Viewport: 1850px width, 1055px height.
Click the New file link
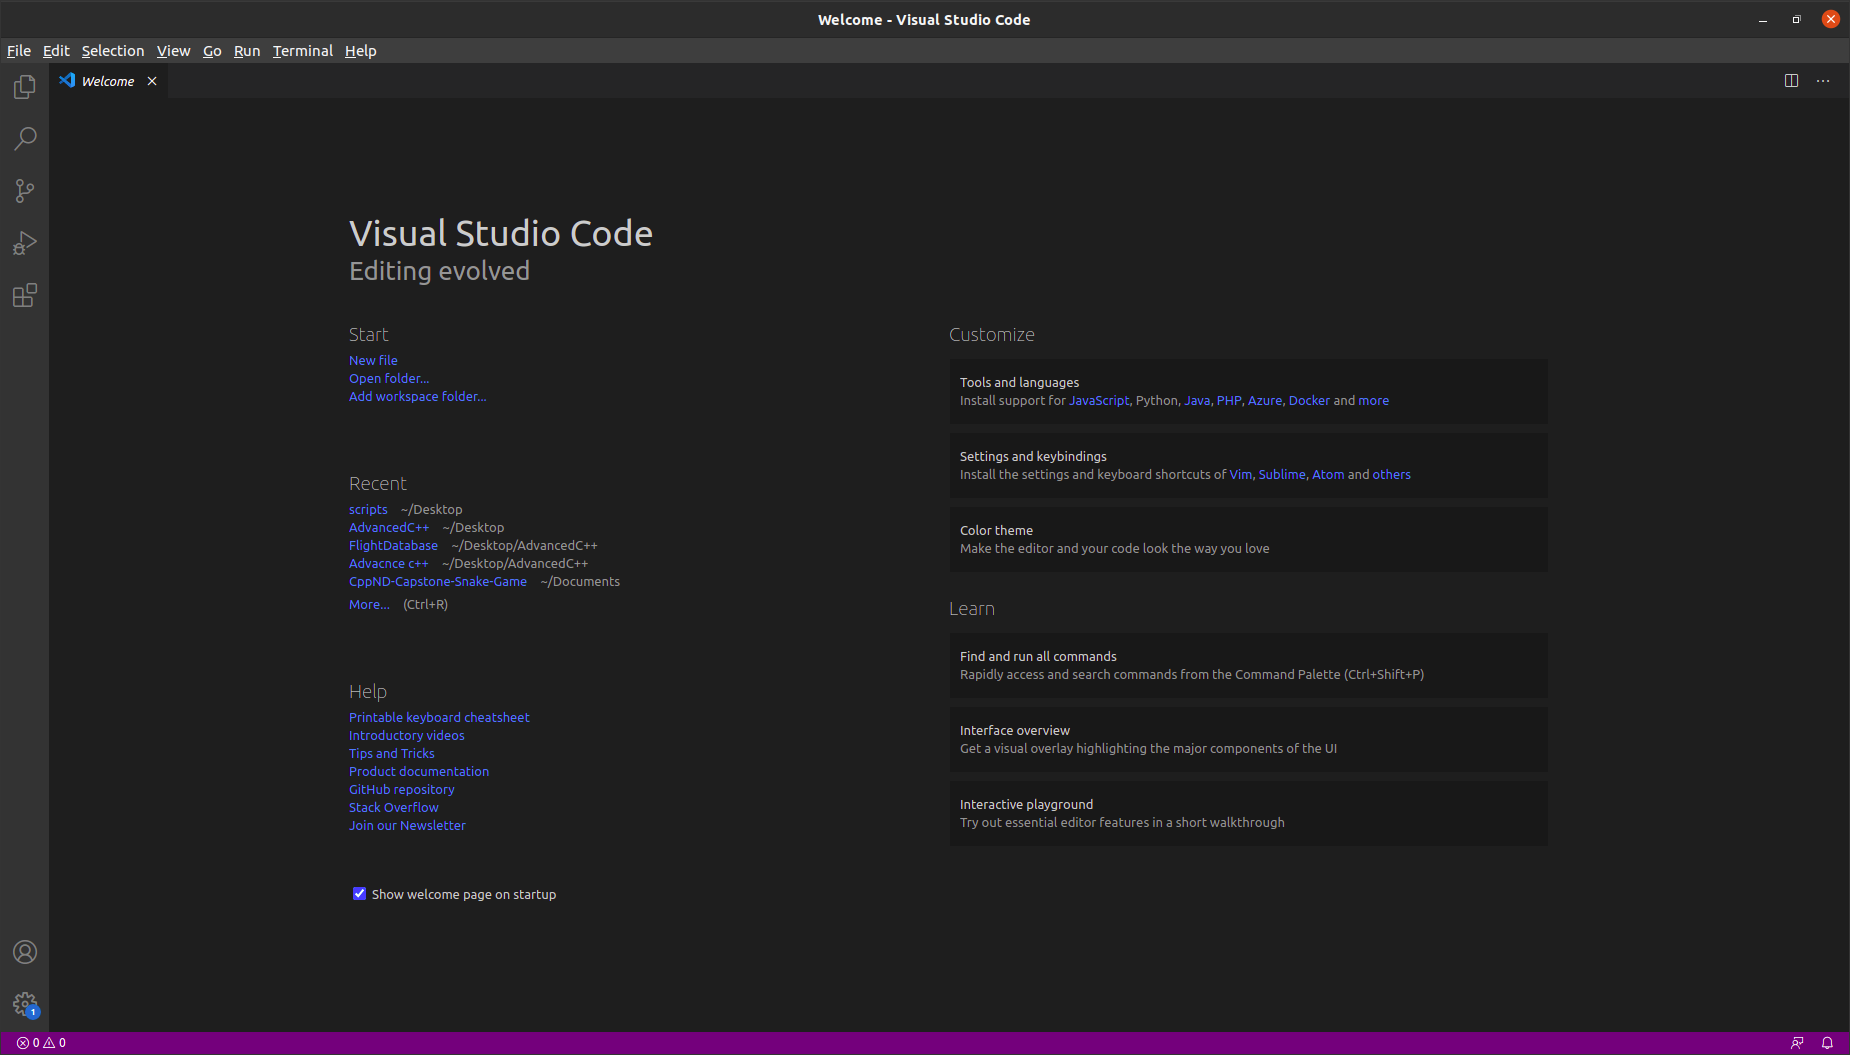(x=373, y=360)
